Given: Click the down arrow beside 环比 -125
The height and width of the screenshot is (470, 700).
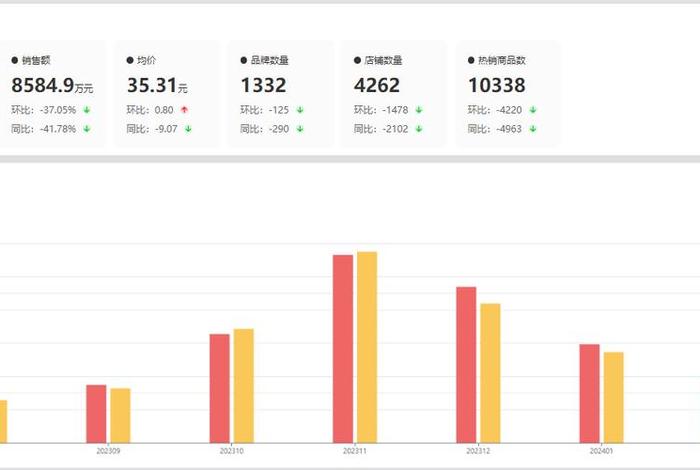Looking at the screenshot, I should click(300, 110).
